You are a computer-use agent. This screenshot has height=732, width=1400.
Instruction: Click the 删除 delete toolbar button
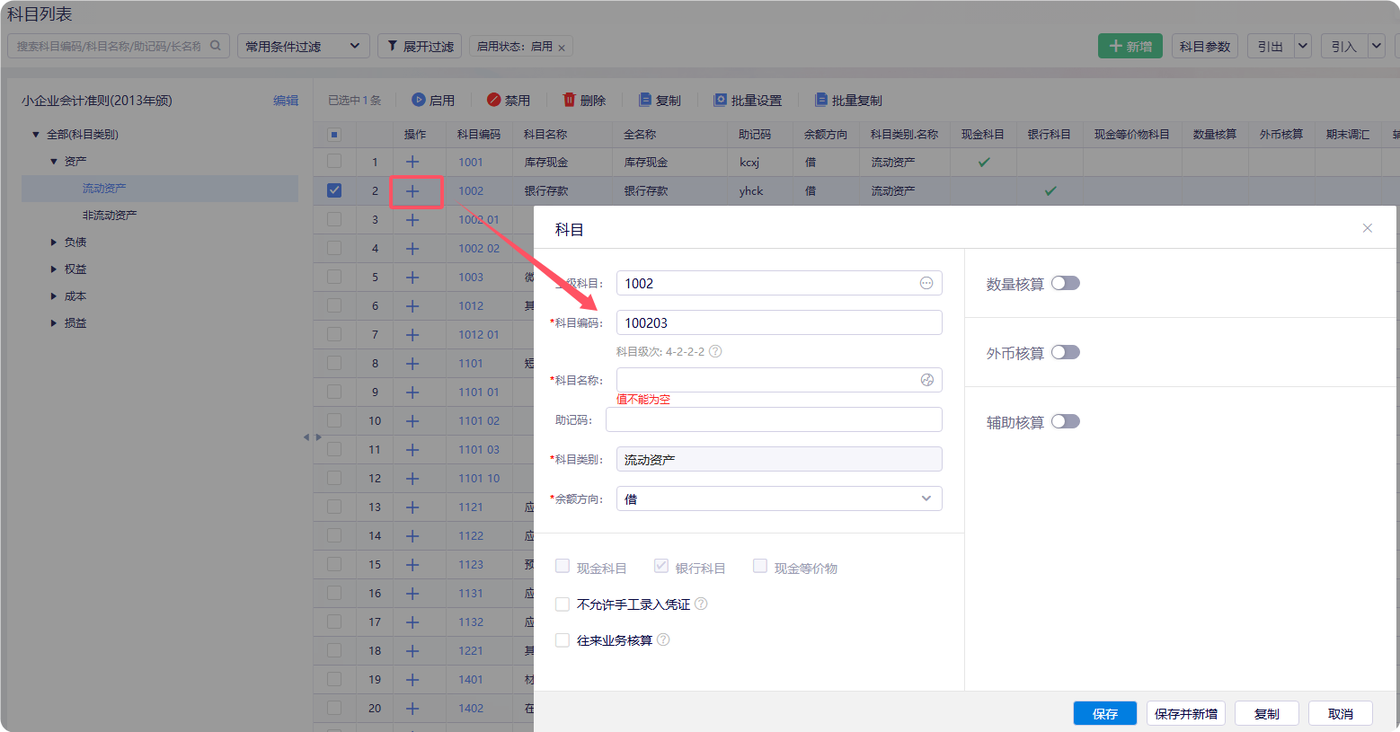584,100
